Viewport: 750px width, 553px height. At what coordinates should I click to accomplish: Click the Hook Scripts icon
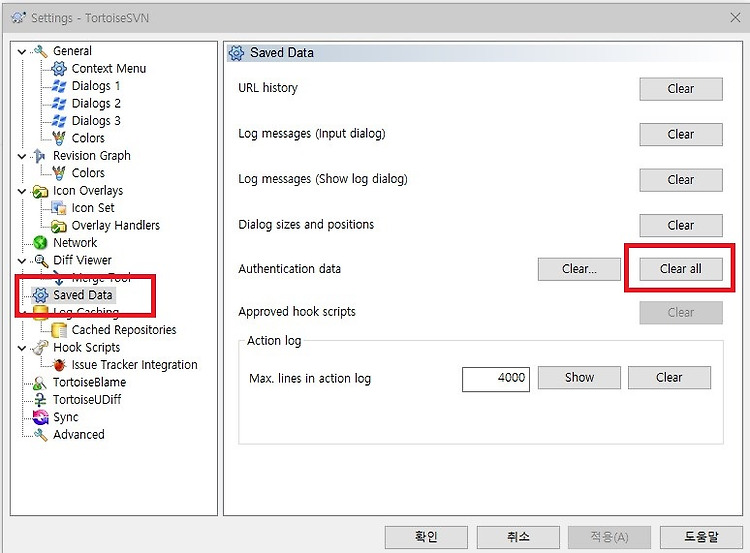40,347
